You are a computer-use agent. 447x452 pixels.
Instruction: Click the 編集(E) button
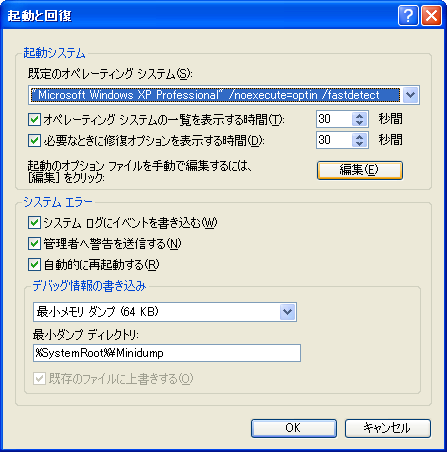360,170
